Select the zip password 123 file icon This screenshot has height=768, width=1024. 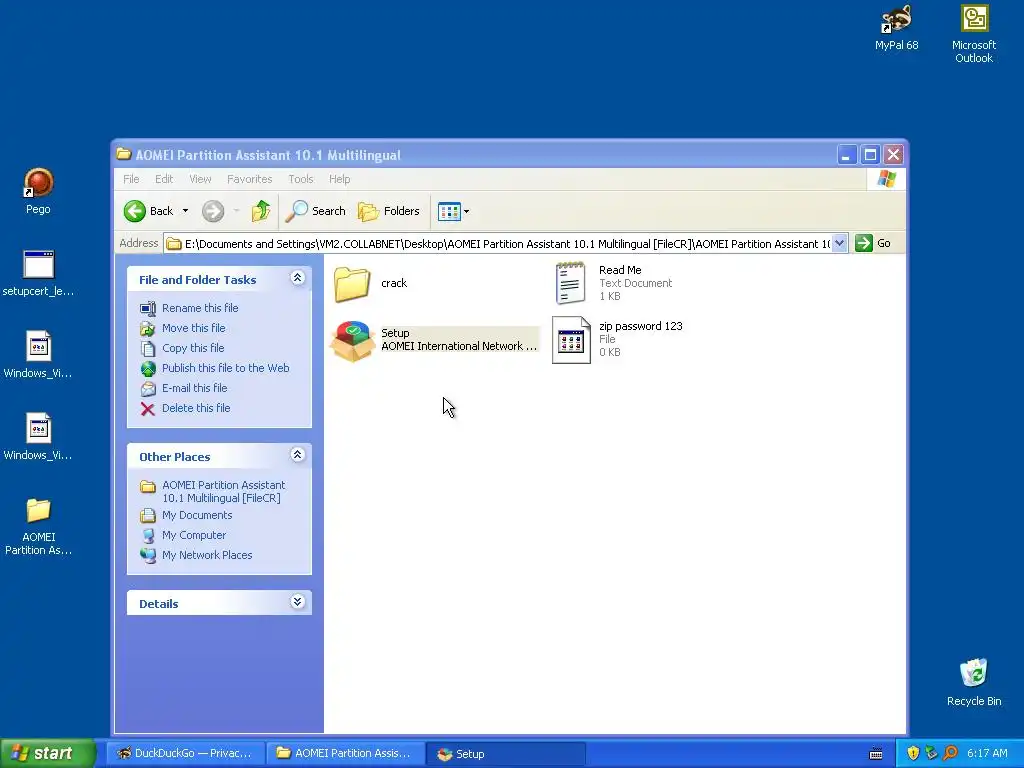pos(571,340)
